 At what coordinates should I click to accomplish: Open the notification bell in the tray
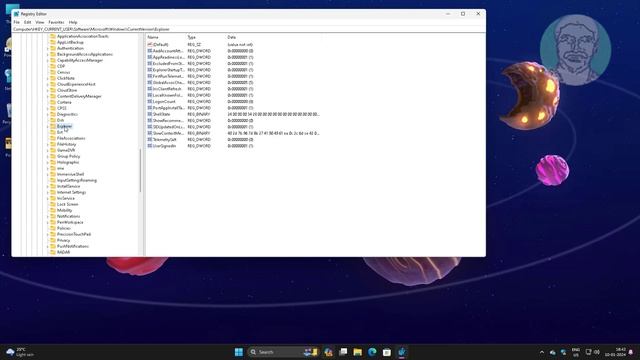coord(631,352)
